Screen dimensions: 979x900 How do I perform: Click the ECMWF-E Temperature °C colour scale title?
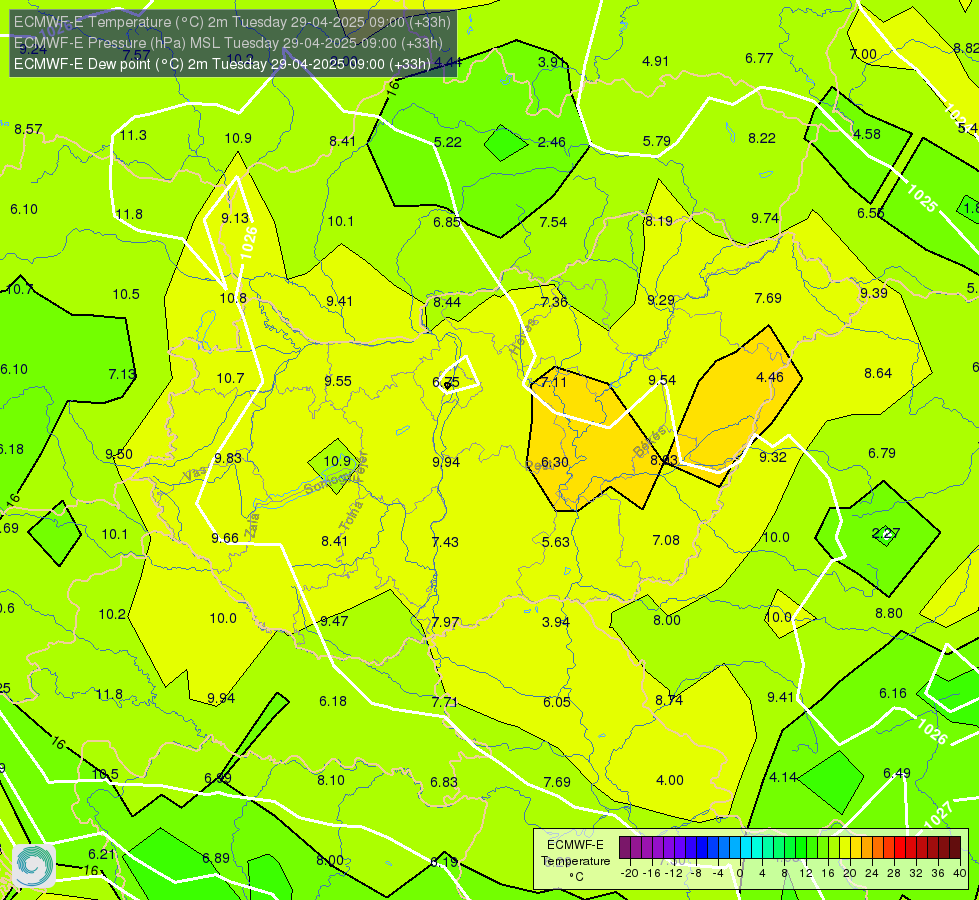point(575,861)
